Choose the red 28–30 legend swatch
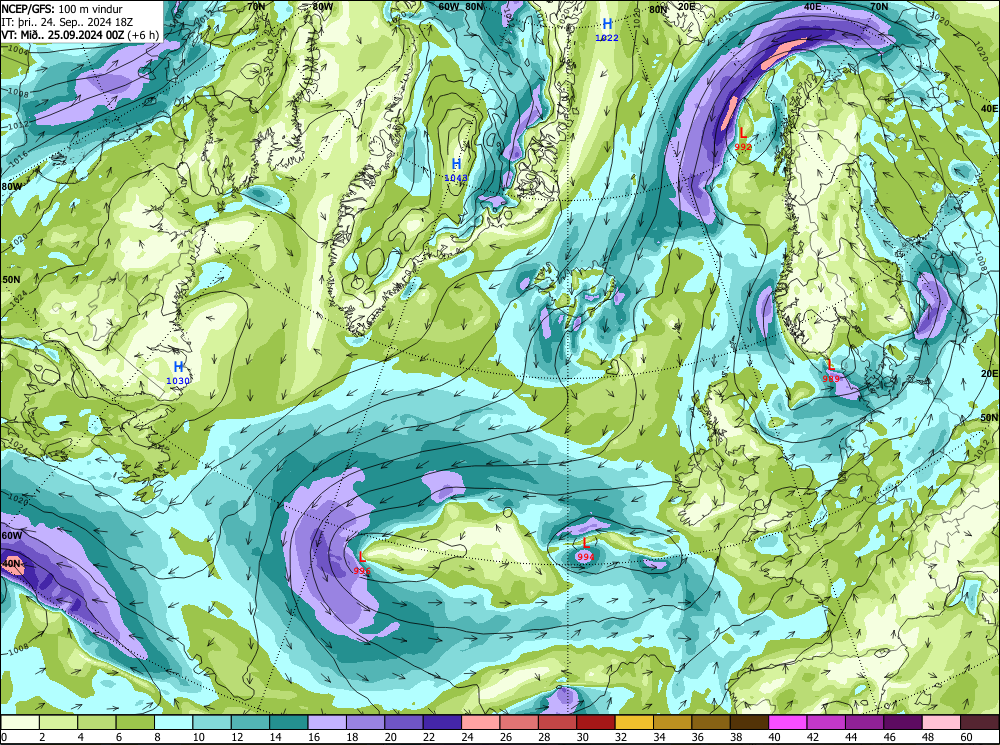This screenshot has height=745, width=1000. (x=557, y=722)
